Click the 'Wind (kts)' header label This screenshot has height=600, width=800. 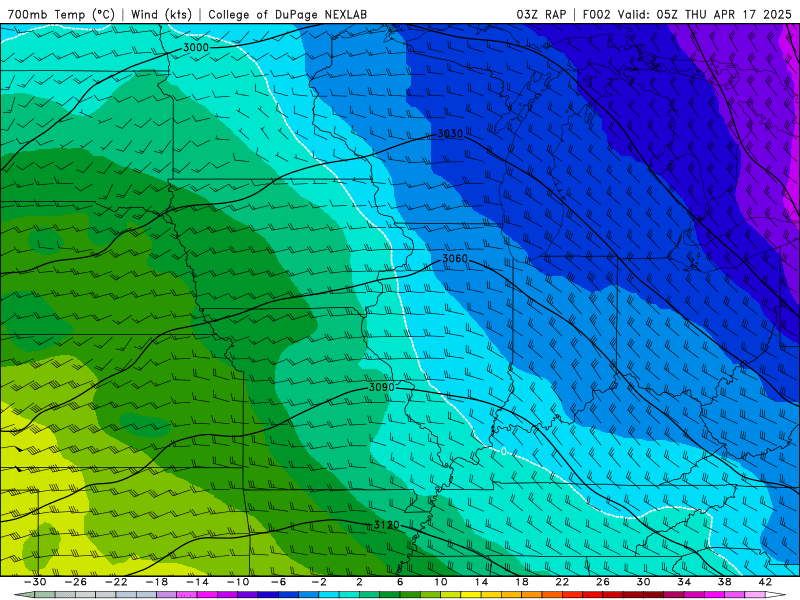(161, 14)
